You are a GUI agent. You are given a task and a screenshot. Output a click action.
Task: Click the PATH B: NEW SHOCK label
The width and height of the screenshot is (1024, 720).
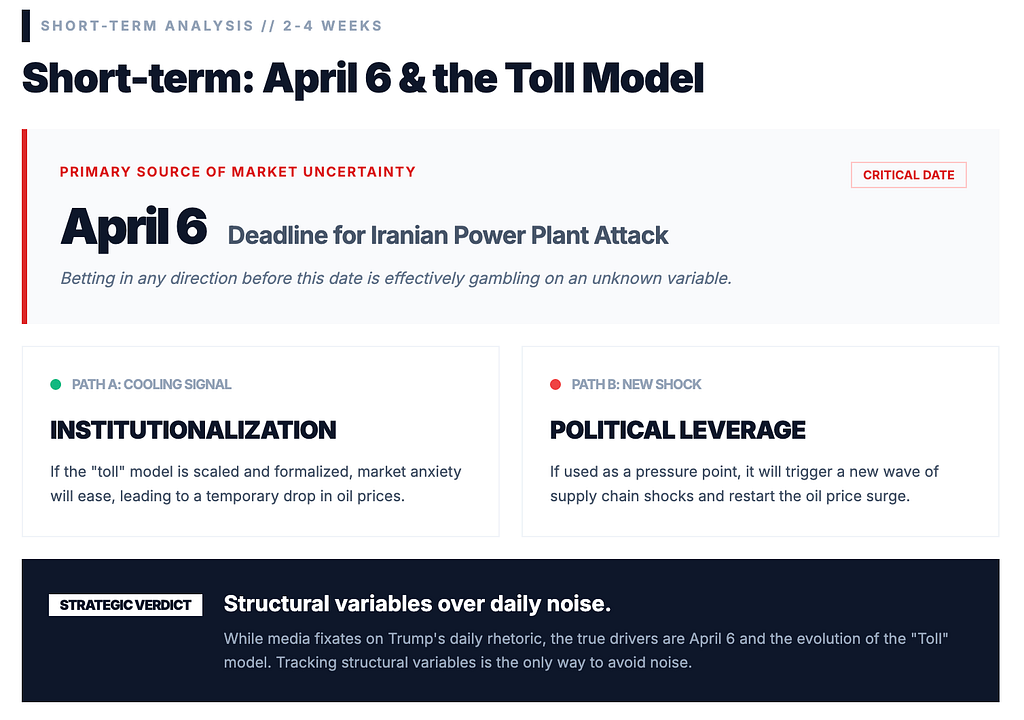636,384
